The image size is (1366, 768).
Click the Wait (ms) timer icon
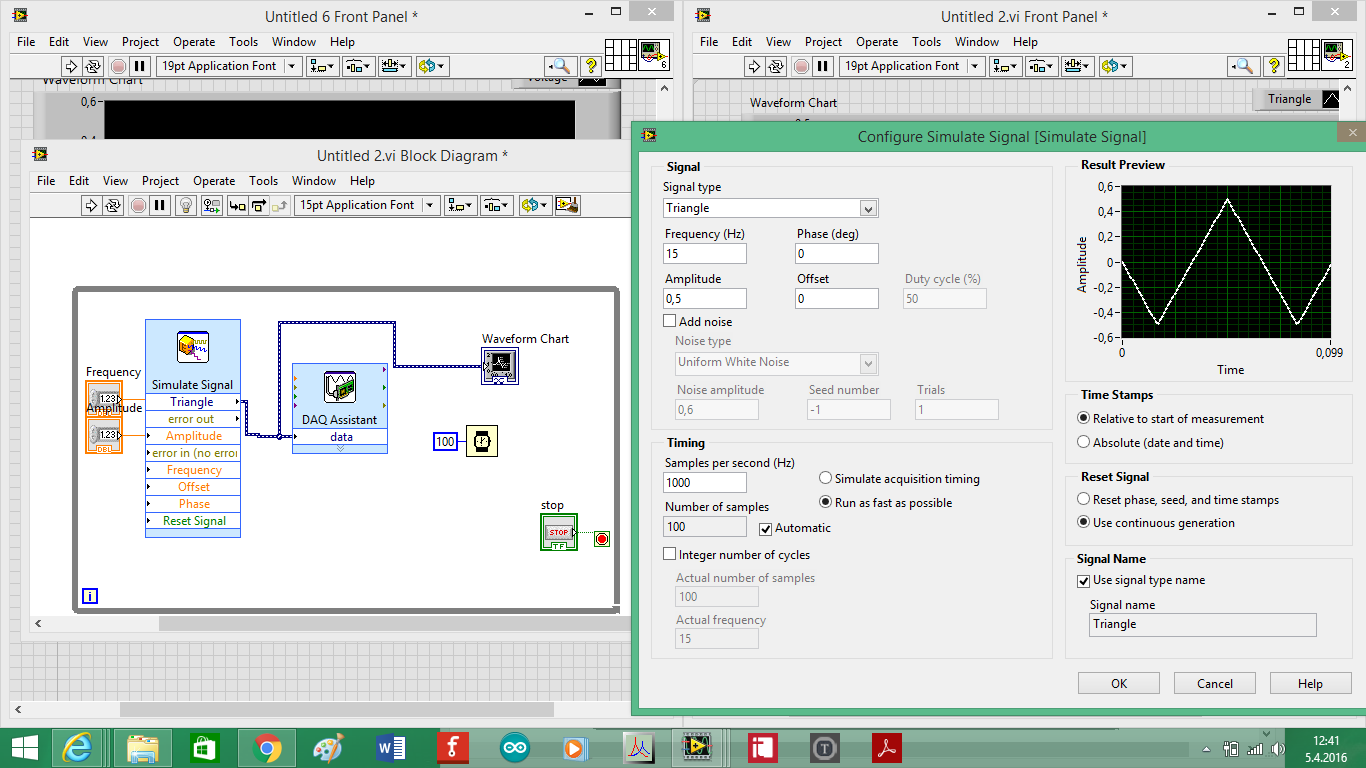[x=482, y=441]
